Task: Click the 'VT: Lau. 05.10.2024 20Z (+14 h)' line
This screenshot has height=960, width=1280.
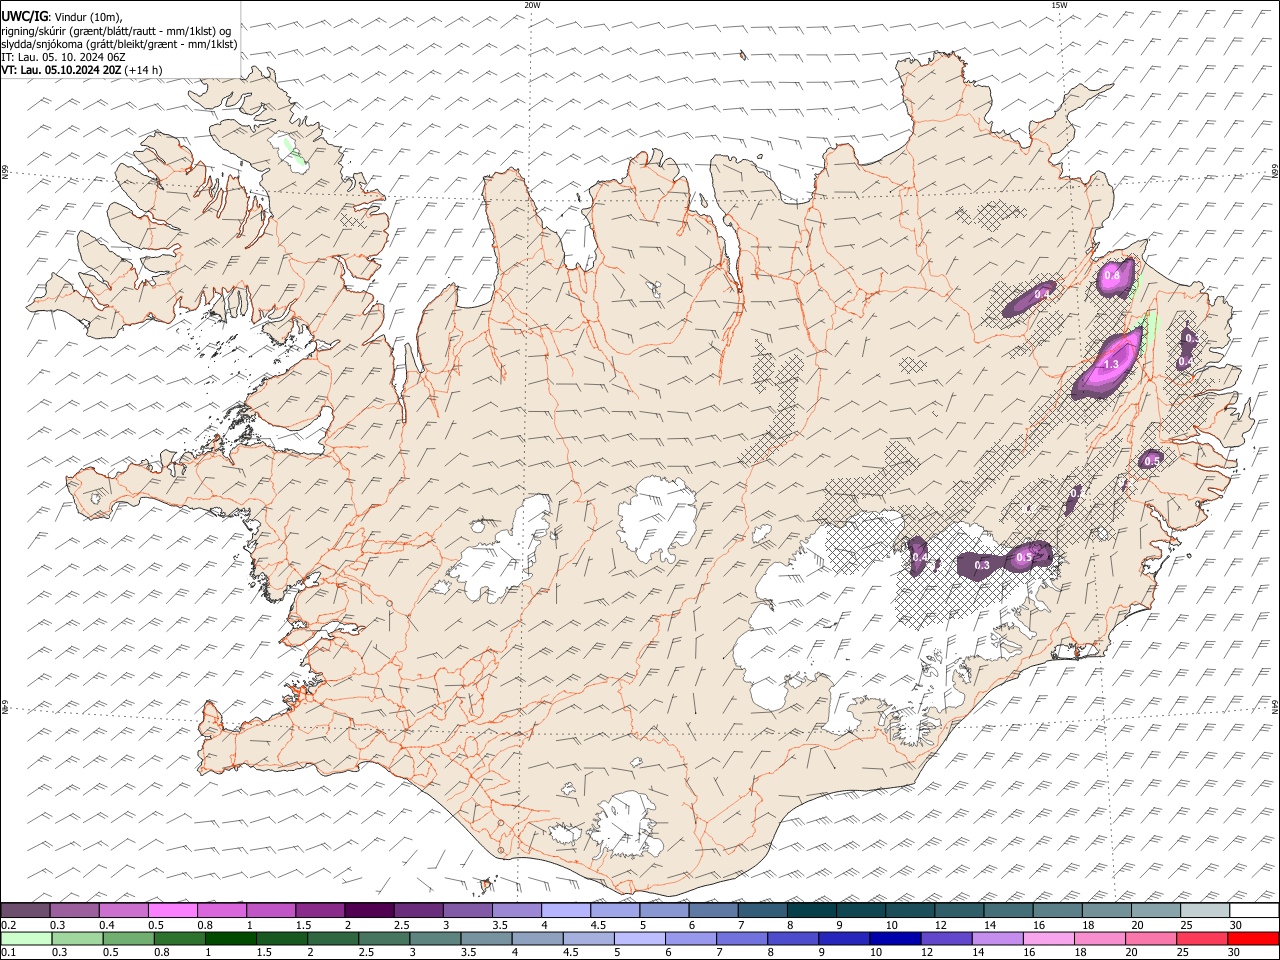Action: 82,70
